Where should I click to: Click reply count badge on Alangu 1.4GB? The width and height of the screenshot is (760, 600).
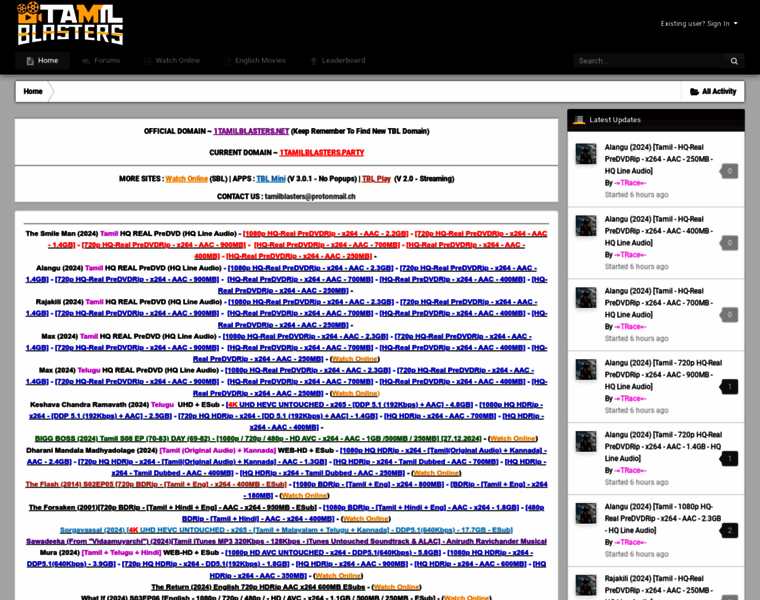pyautogui.click(x=729, y=458)
